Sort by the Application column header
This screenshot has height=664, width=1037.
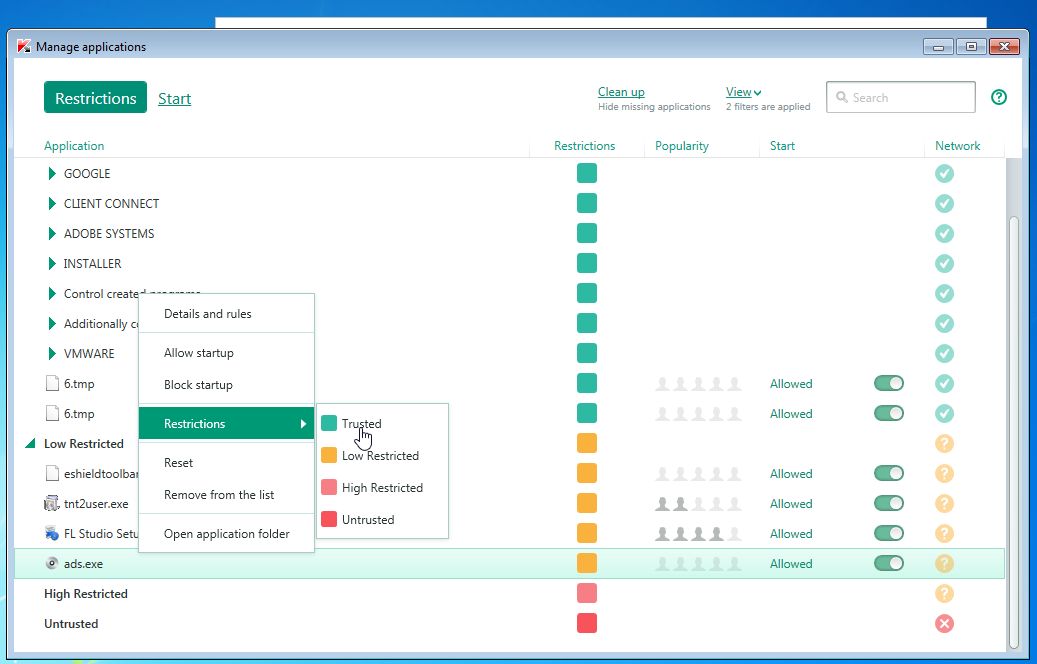(74, 145)
